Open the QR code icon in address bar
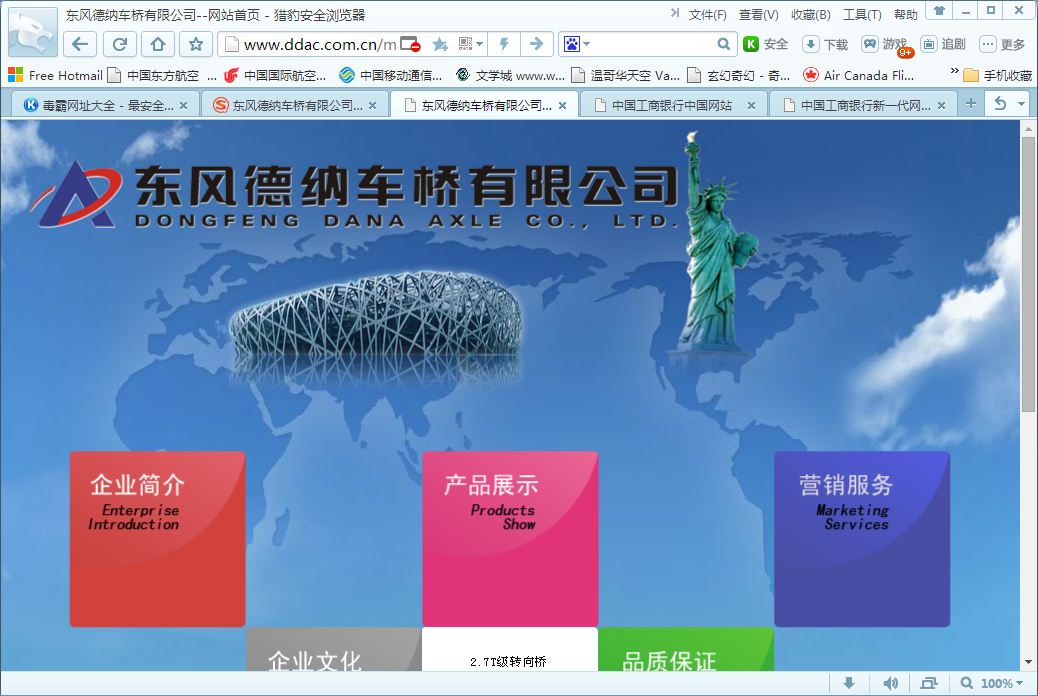Image resolution: width=1038 pixels, height=696 pixels. (x=466, y=44)
